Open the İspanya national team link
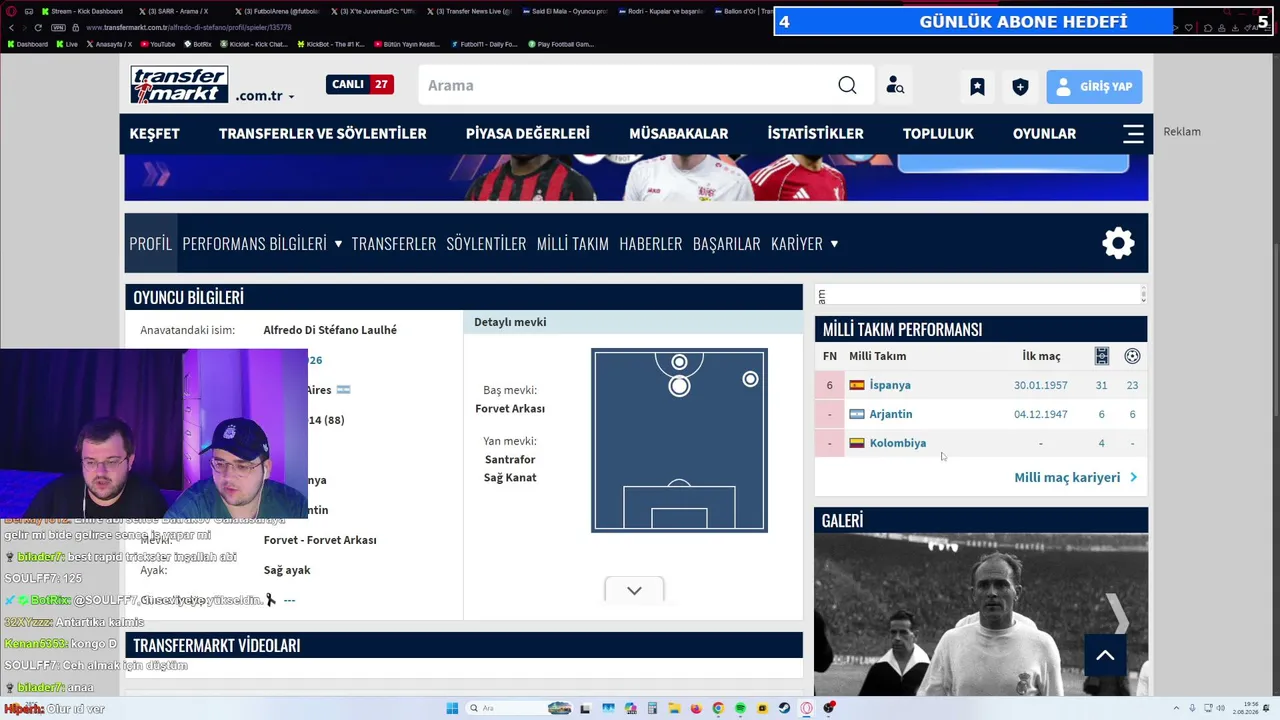The width and height of the screenshot is (1280, 720). tap(890, 385)
